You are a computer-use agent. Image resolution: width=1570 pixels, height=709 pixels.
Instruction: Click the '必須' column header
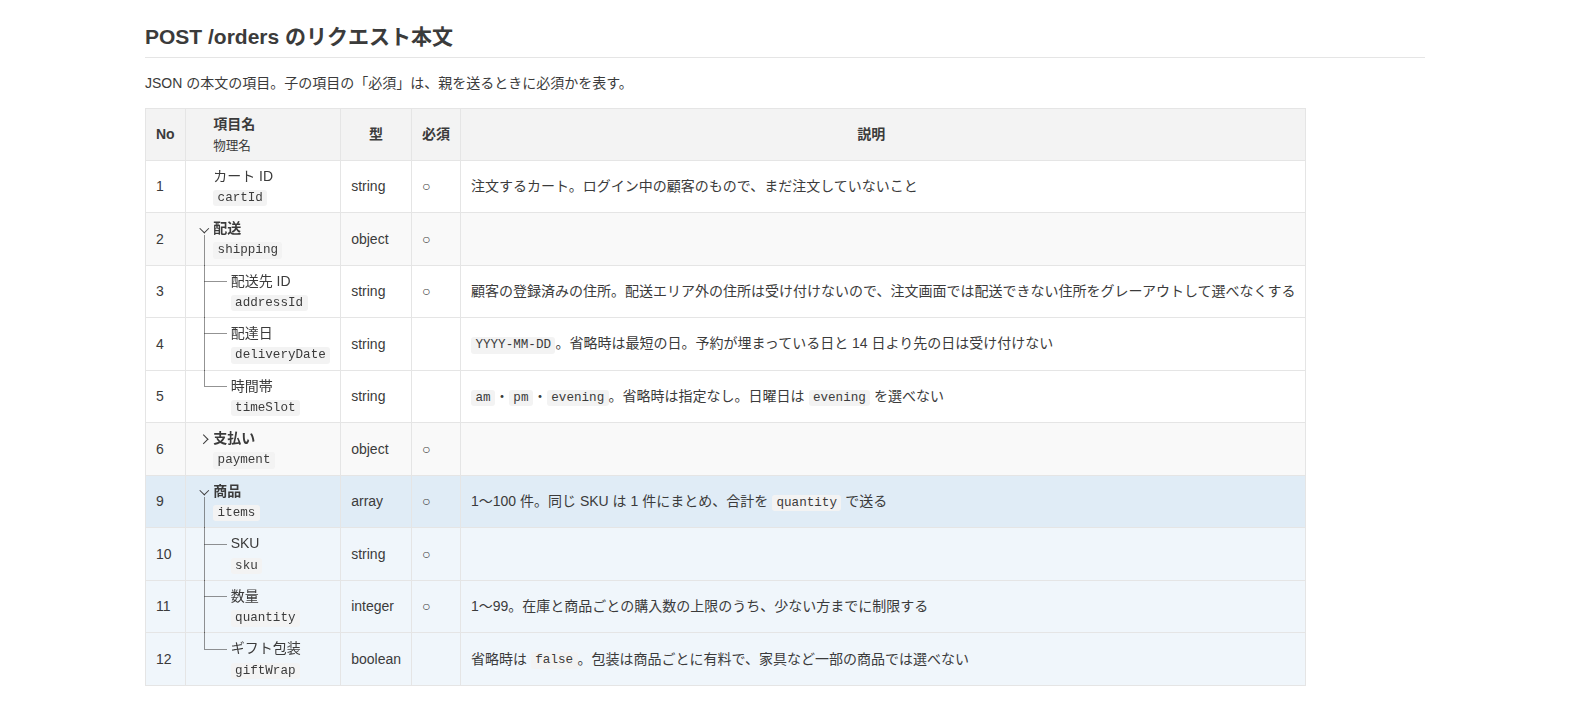436,134
